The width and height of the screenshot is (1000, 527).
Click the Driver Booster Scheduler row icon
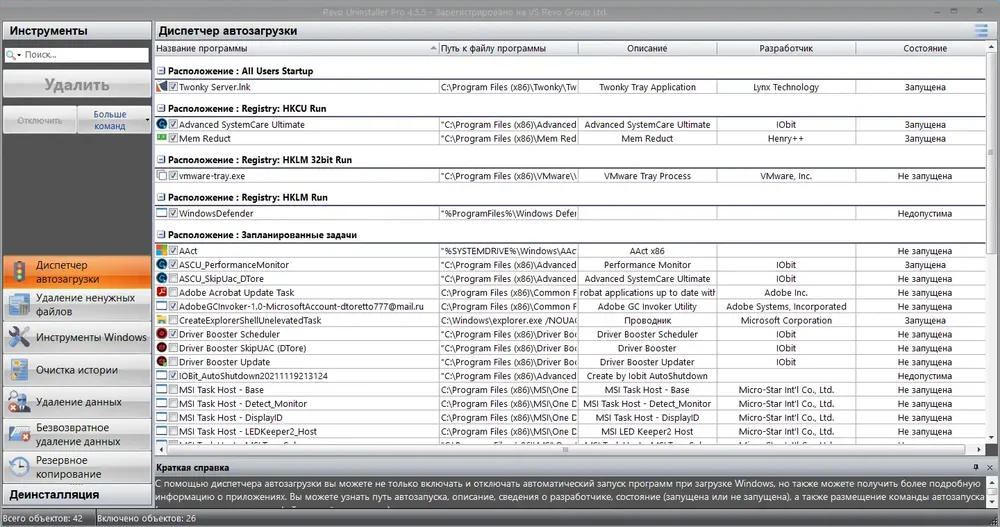[161, 334]
